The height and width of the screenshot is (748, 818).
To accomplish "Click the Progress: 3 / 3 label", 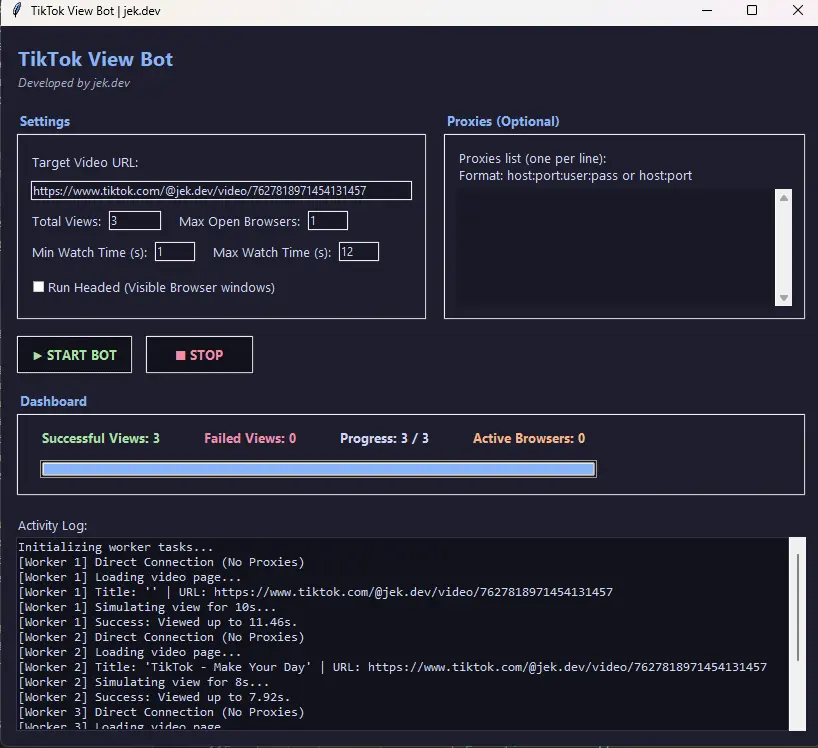I will (x=384, y=438).
